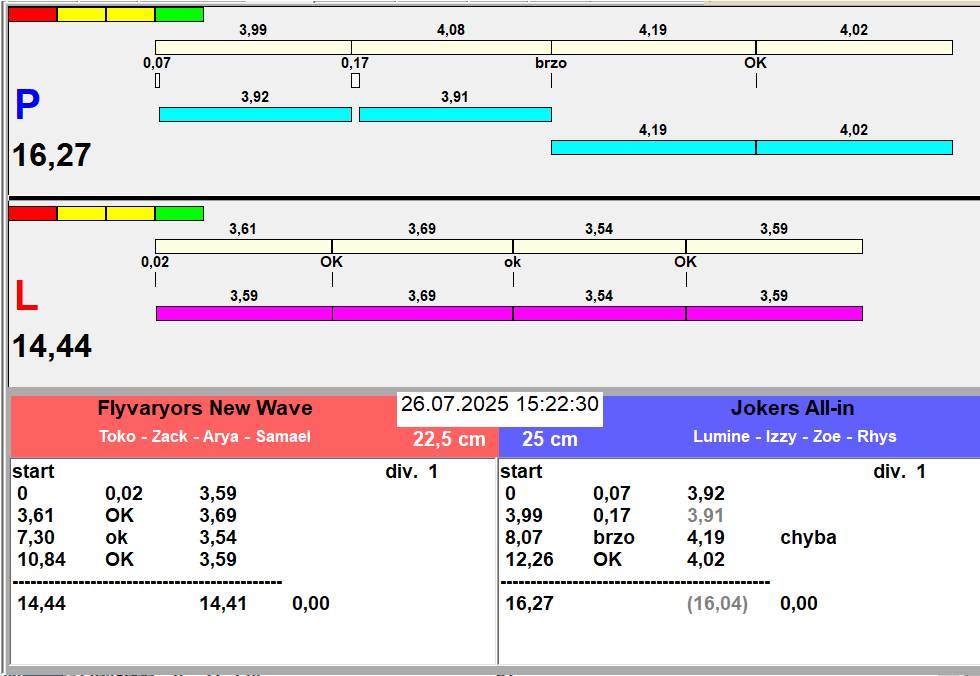Click the 'brzo' marker under the lane P bar
The width and height of the screenshot is (980, 676).
(x=551, y=63)
